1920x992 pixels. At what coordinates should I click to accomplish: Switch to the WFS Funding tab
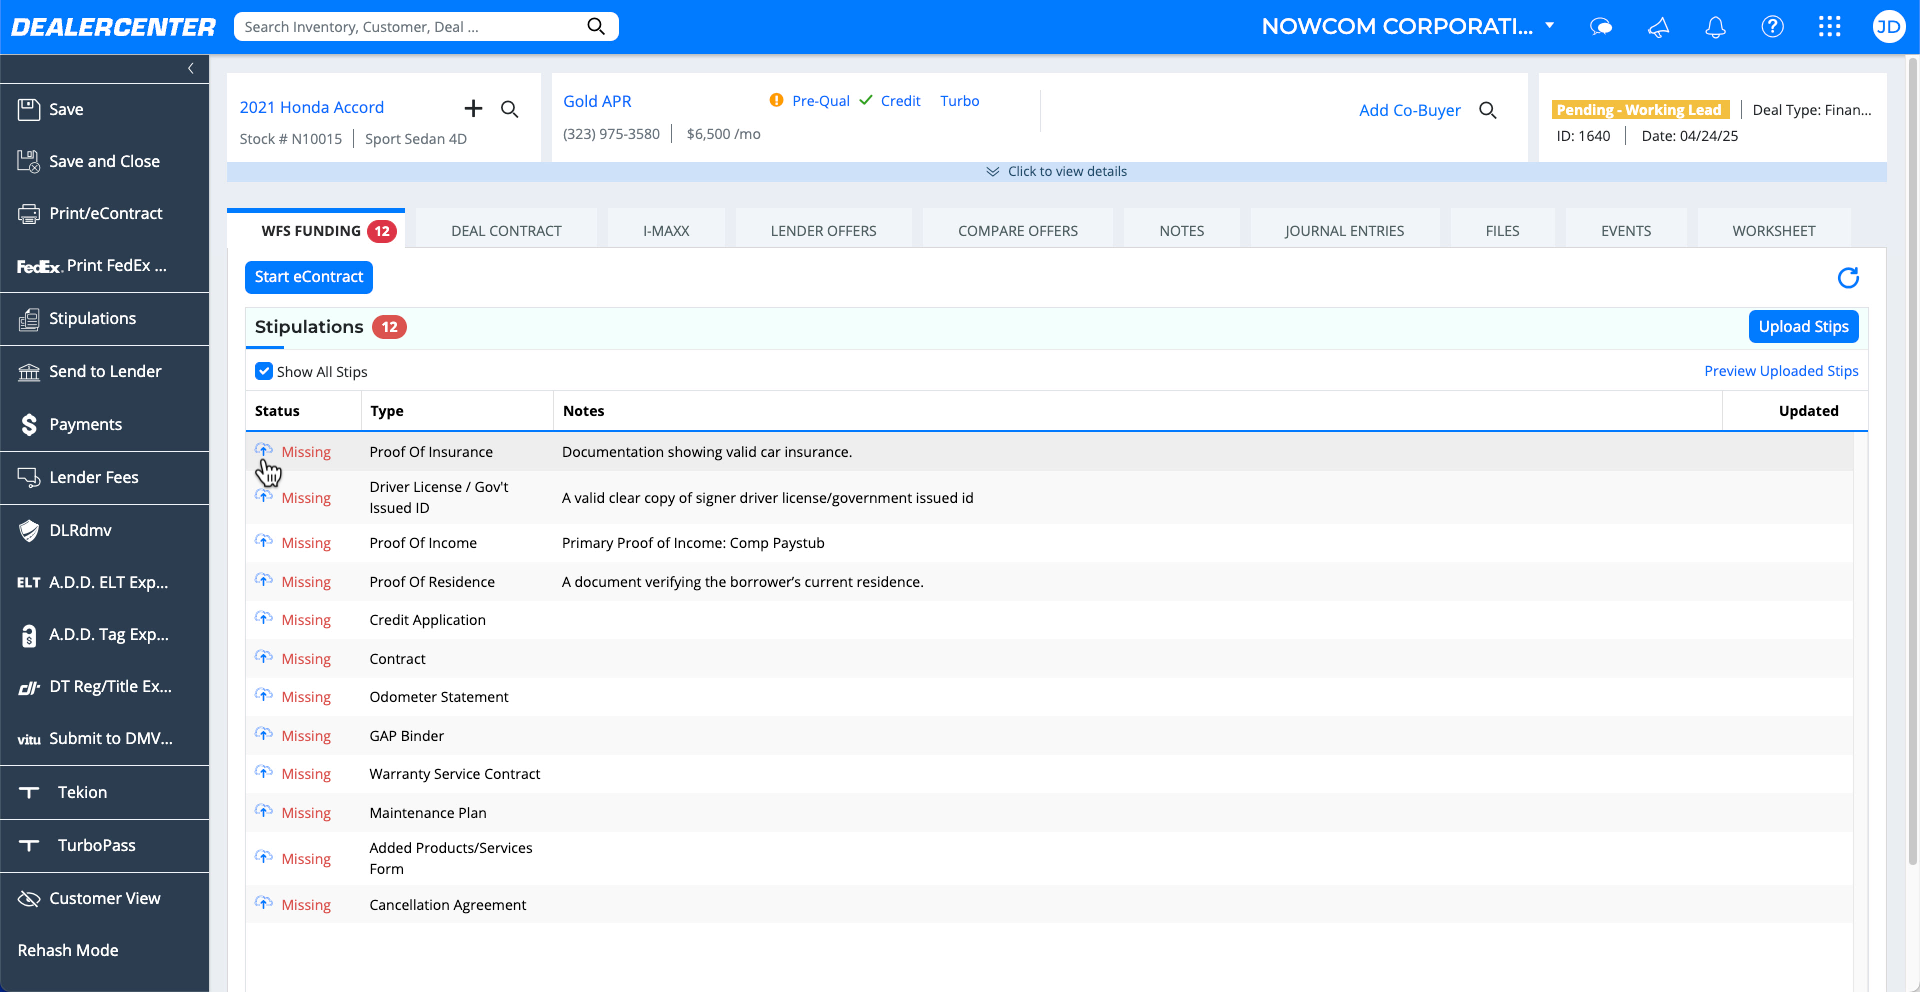point(316,230)
